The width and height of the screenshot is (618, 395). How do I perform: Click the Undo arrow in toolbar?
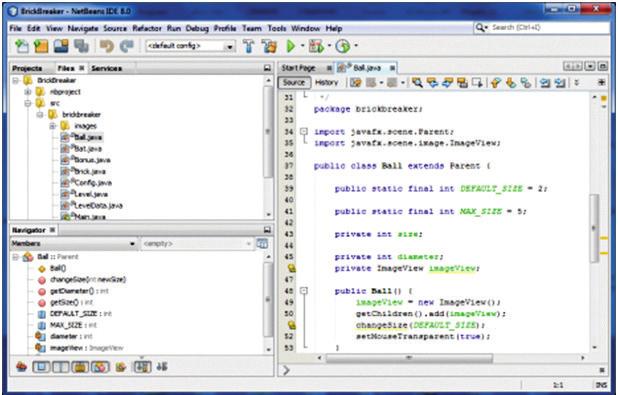(x=106, y=46)
